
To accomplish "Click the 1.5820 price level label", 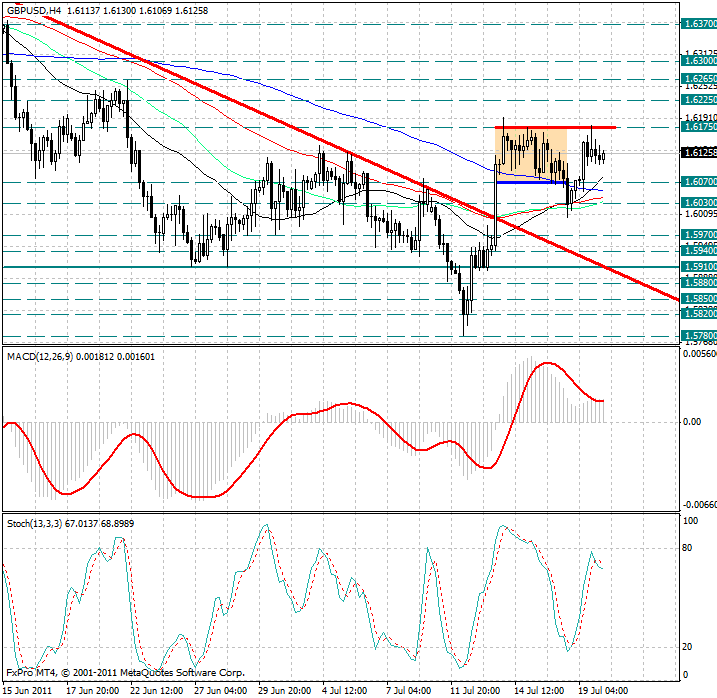I will [699, 313].
